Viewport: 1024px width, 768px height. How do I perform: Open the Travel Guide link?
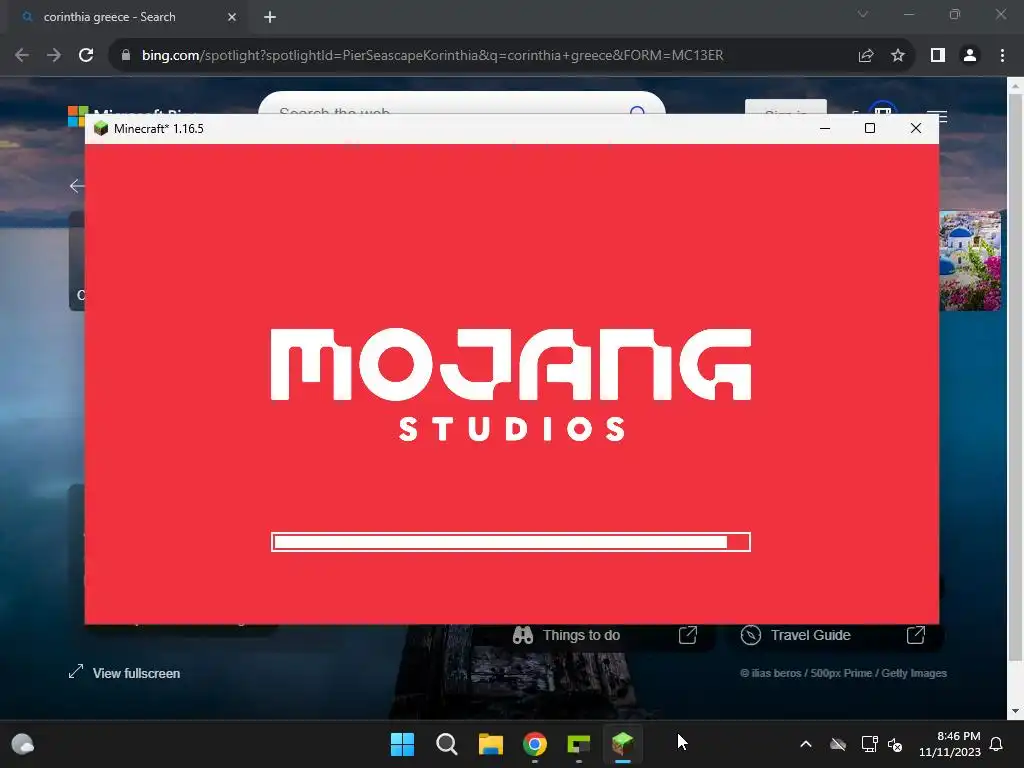coord(833,635)
